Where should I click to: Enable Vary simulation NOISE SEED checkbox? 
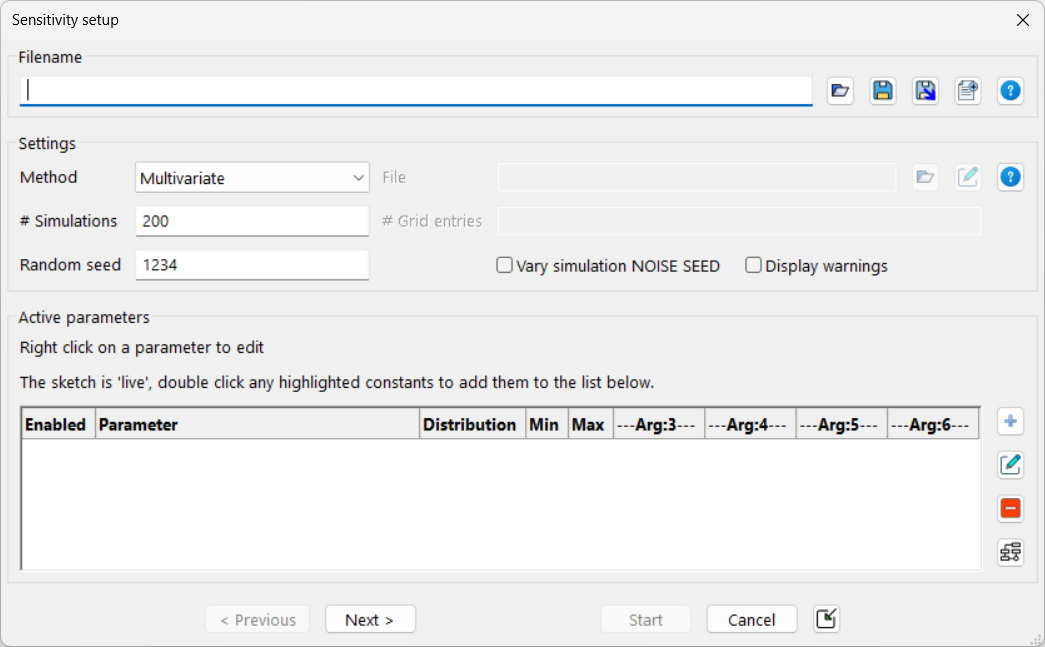point(505,266)
